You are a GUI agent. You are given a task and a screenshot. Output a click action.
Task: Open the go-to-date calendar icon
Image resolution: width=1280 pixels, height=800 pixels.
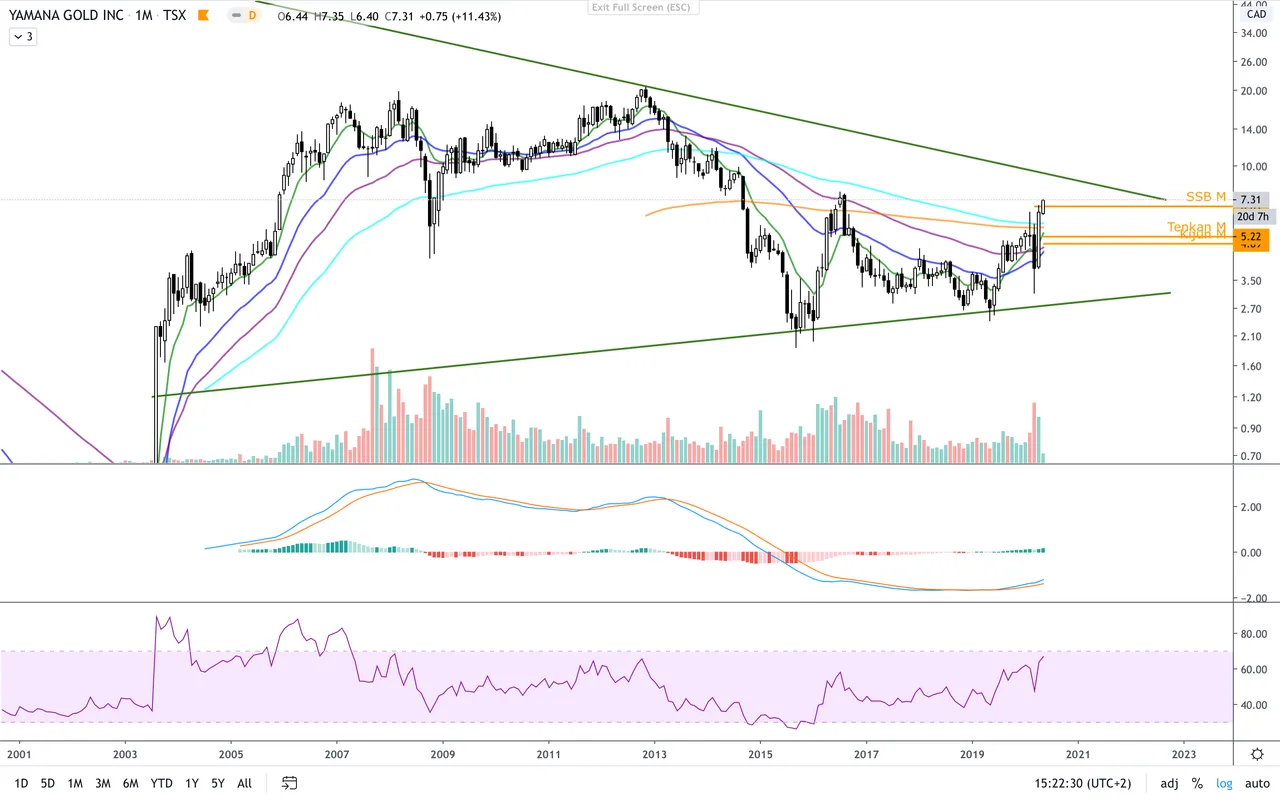pyautogui.click(x=290, y=783)
